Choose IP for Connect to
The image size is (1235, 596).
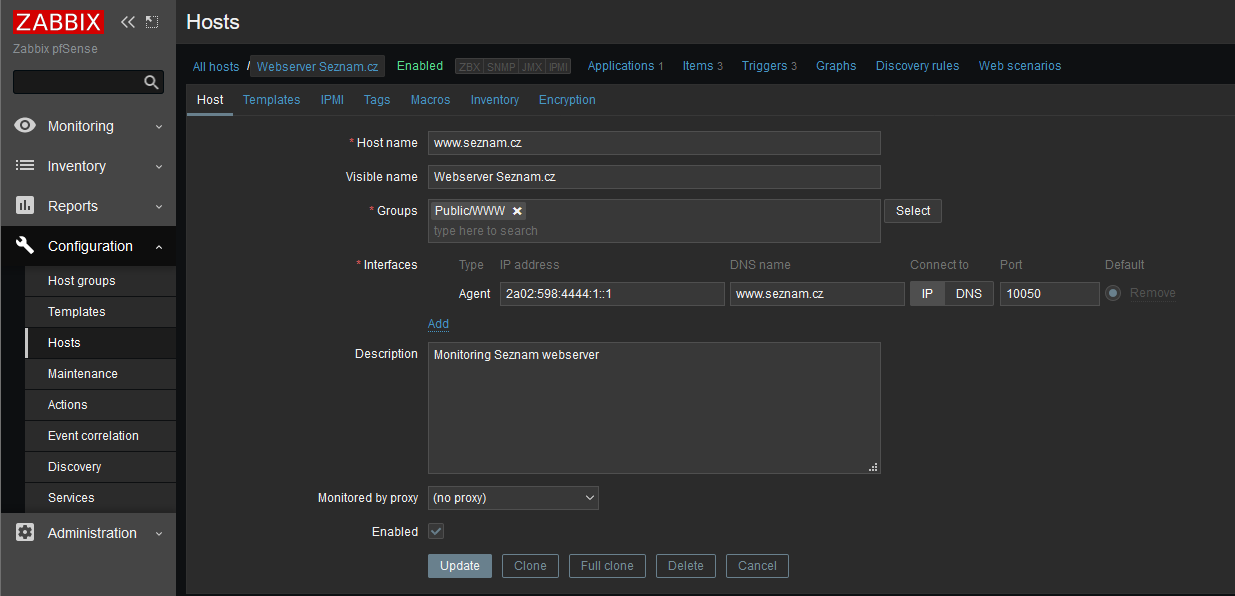pyautogui.click(x=927, y=294)
